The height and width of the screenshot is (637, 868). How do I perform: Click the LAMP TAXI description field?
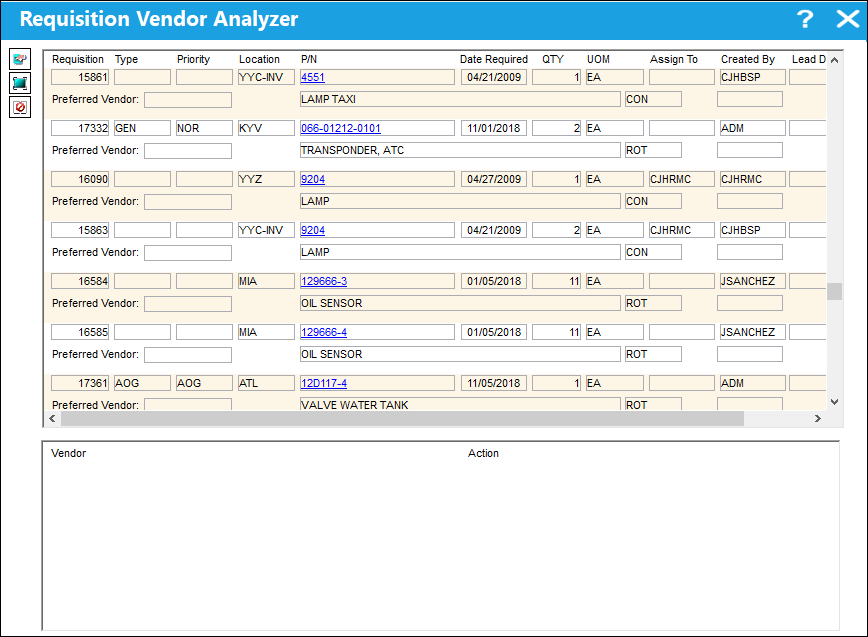pos(460,100)
